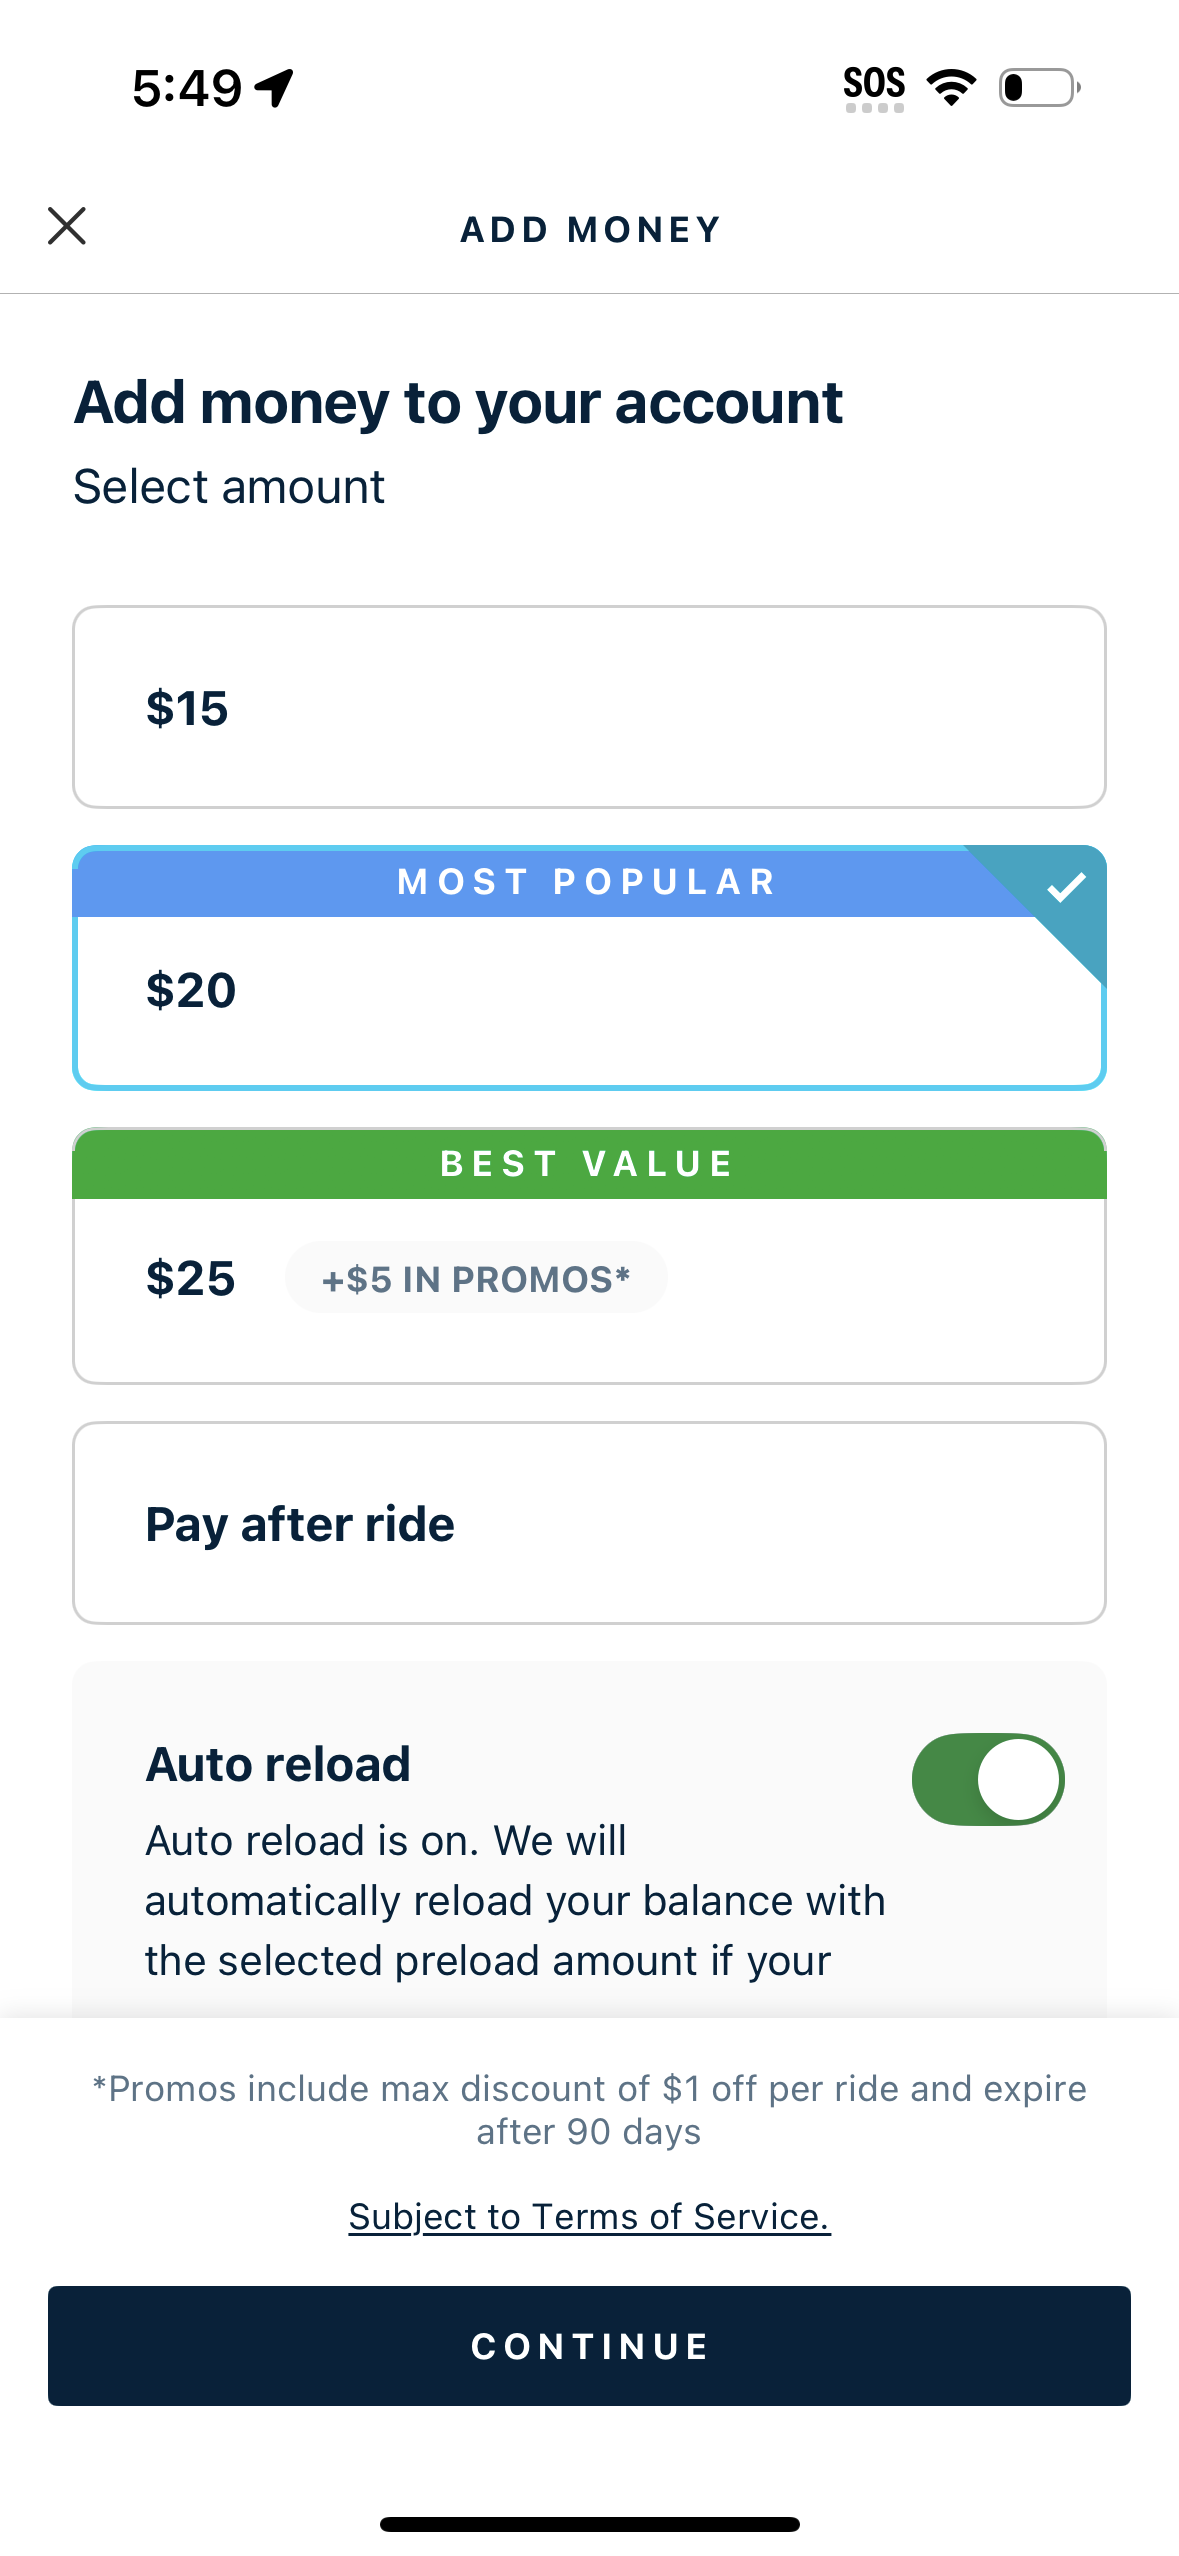Choose the Pay after ride option
Viewport: 1179px width, 2556px height.
pos(589,1523)
